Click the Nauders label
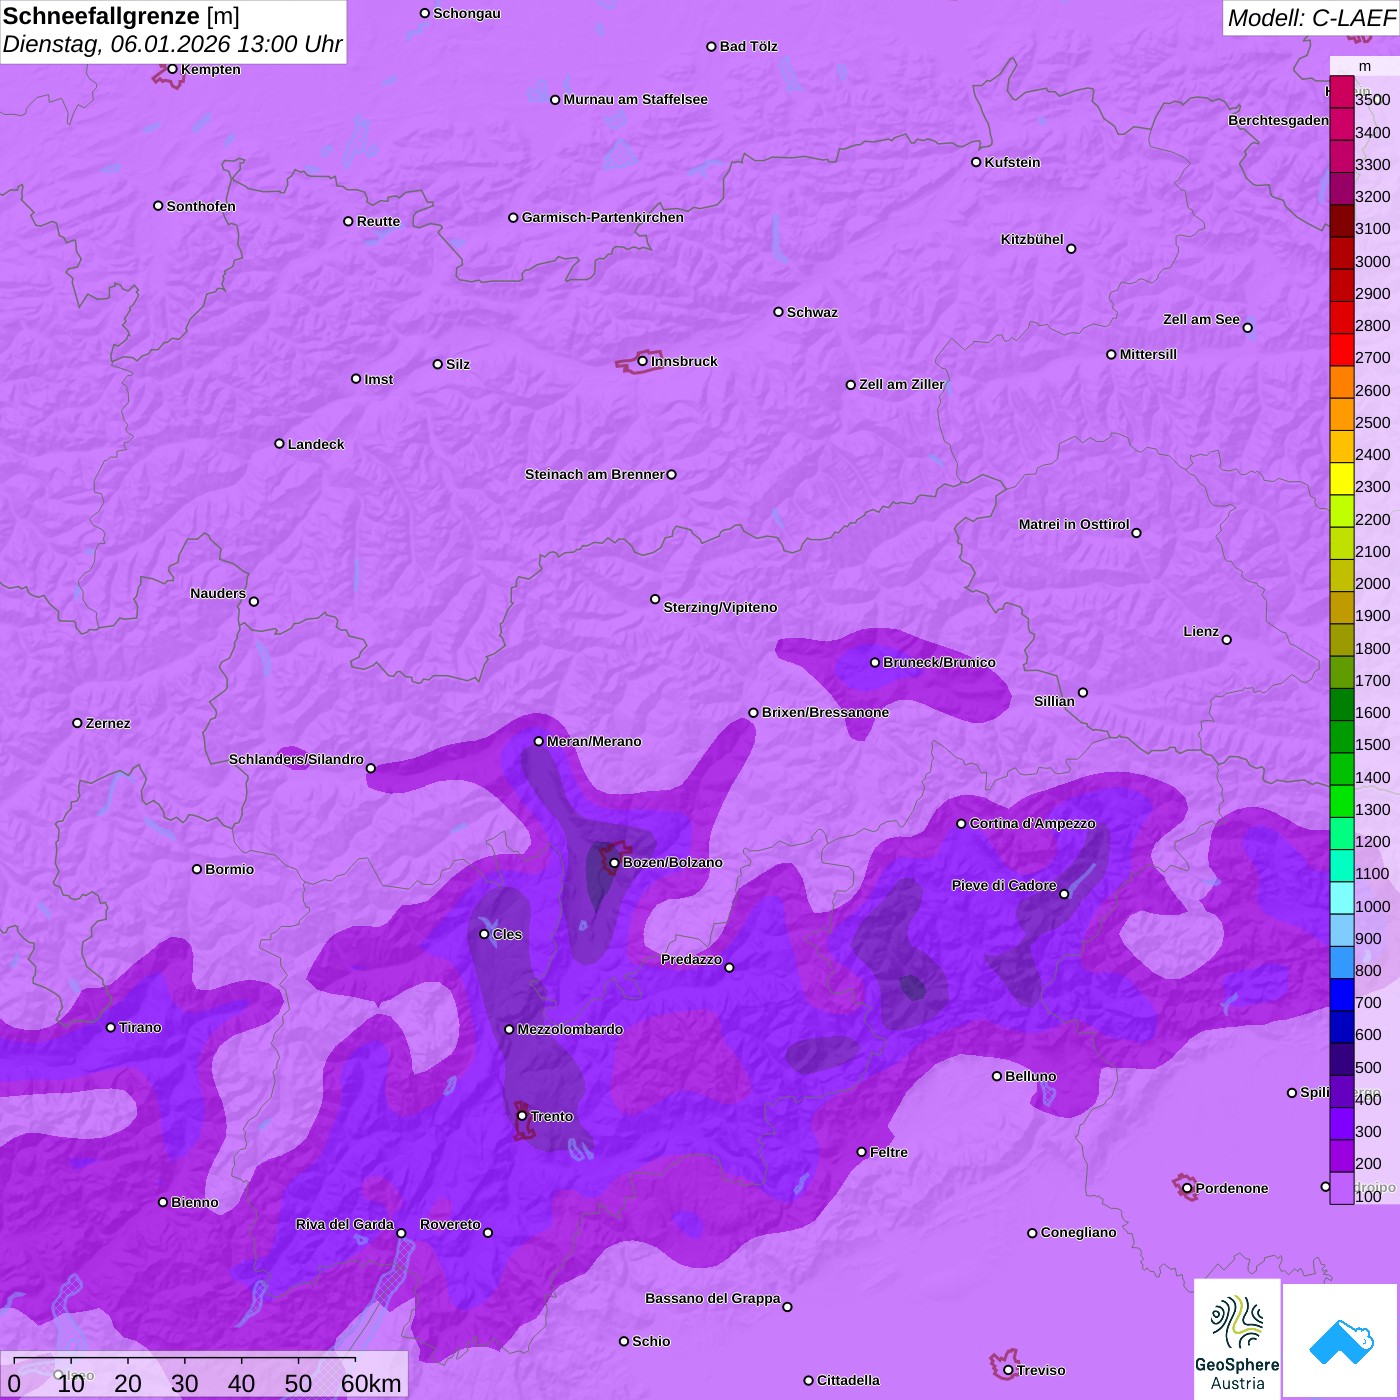Viewport: 1400px width, 1400px height. pyautogui.click(x=218, y=593)
